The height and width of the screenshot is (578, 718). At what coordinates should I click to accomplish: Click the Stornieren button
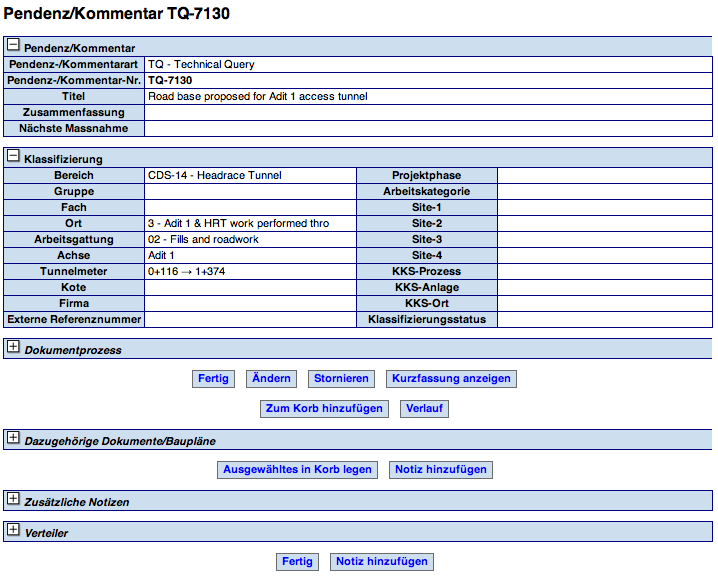pos(341,379)
